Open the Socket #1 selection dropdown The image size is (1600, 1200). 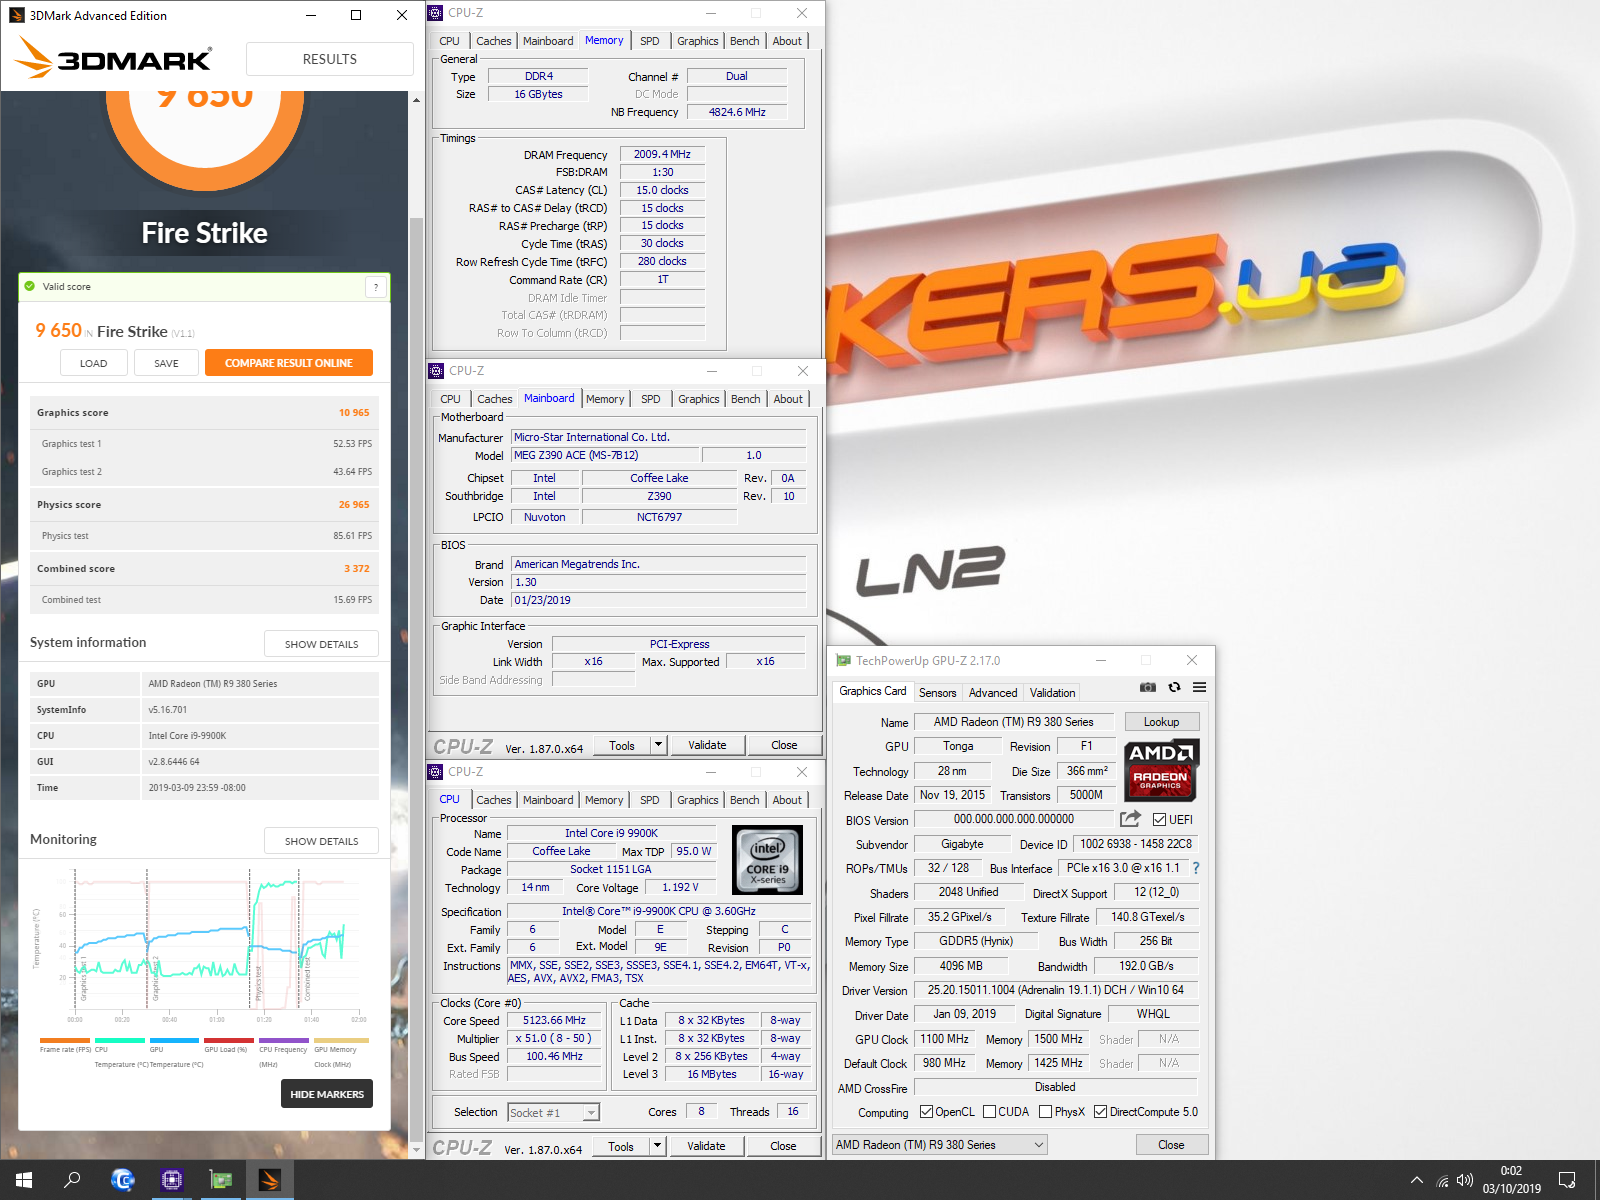coord(553,1112)
